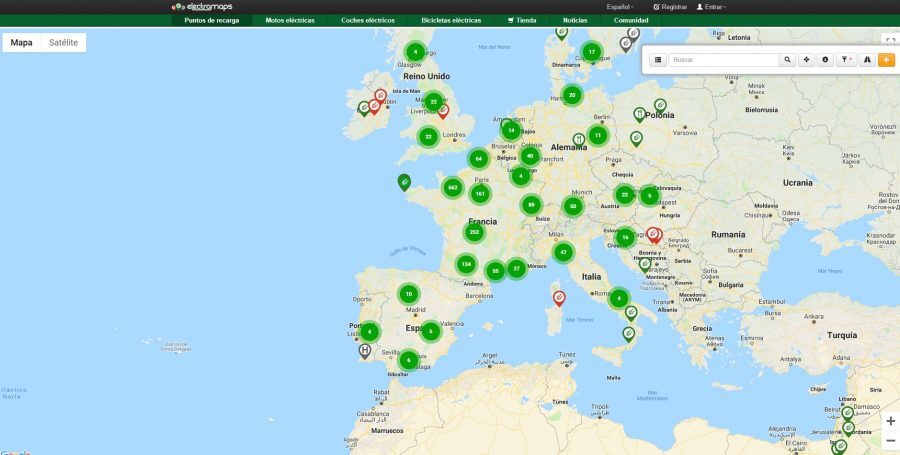Expand the 64 cluster in northern France
The width and height of the screenshot is (900, 455).
[478, 159]
